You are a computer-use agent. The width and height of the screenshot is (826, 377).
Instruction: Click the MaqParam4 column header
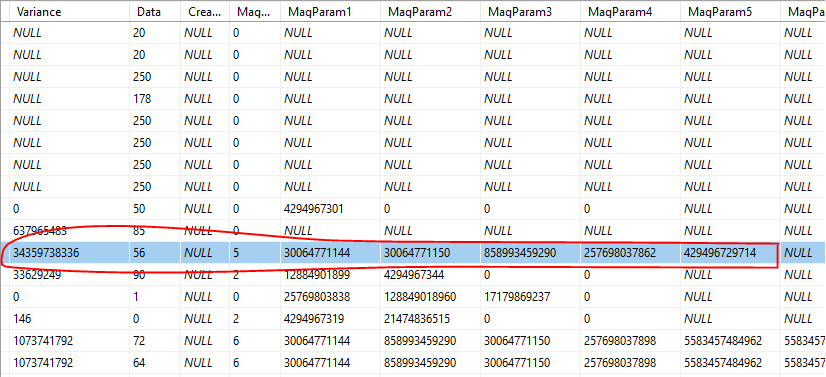coord(631,12)
